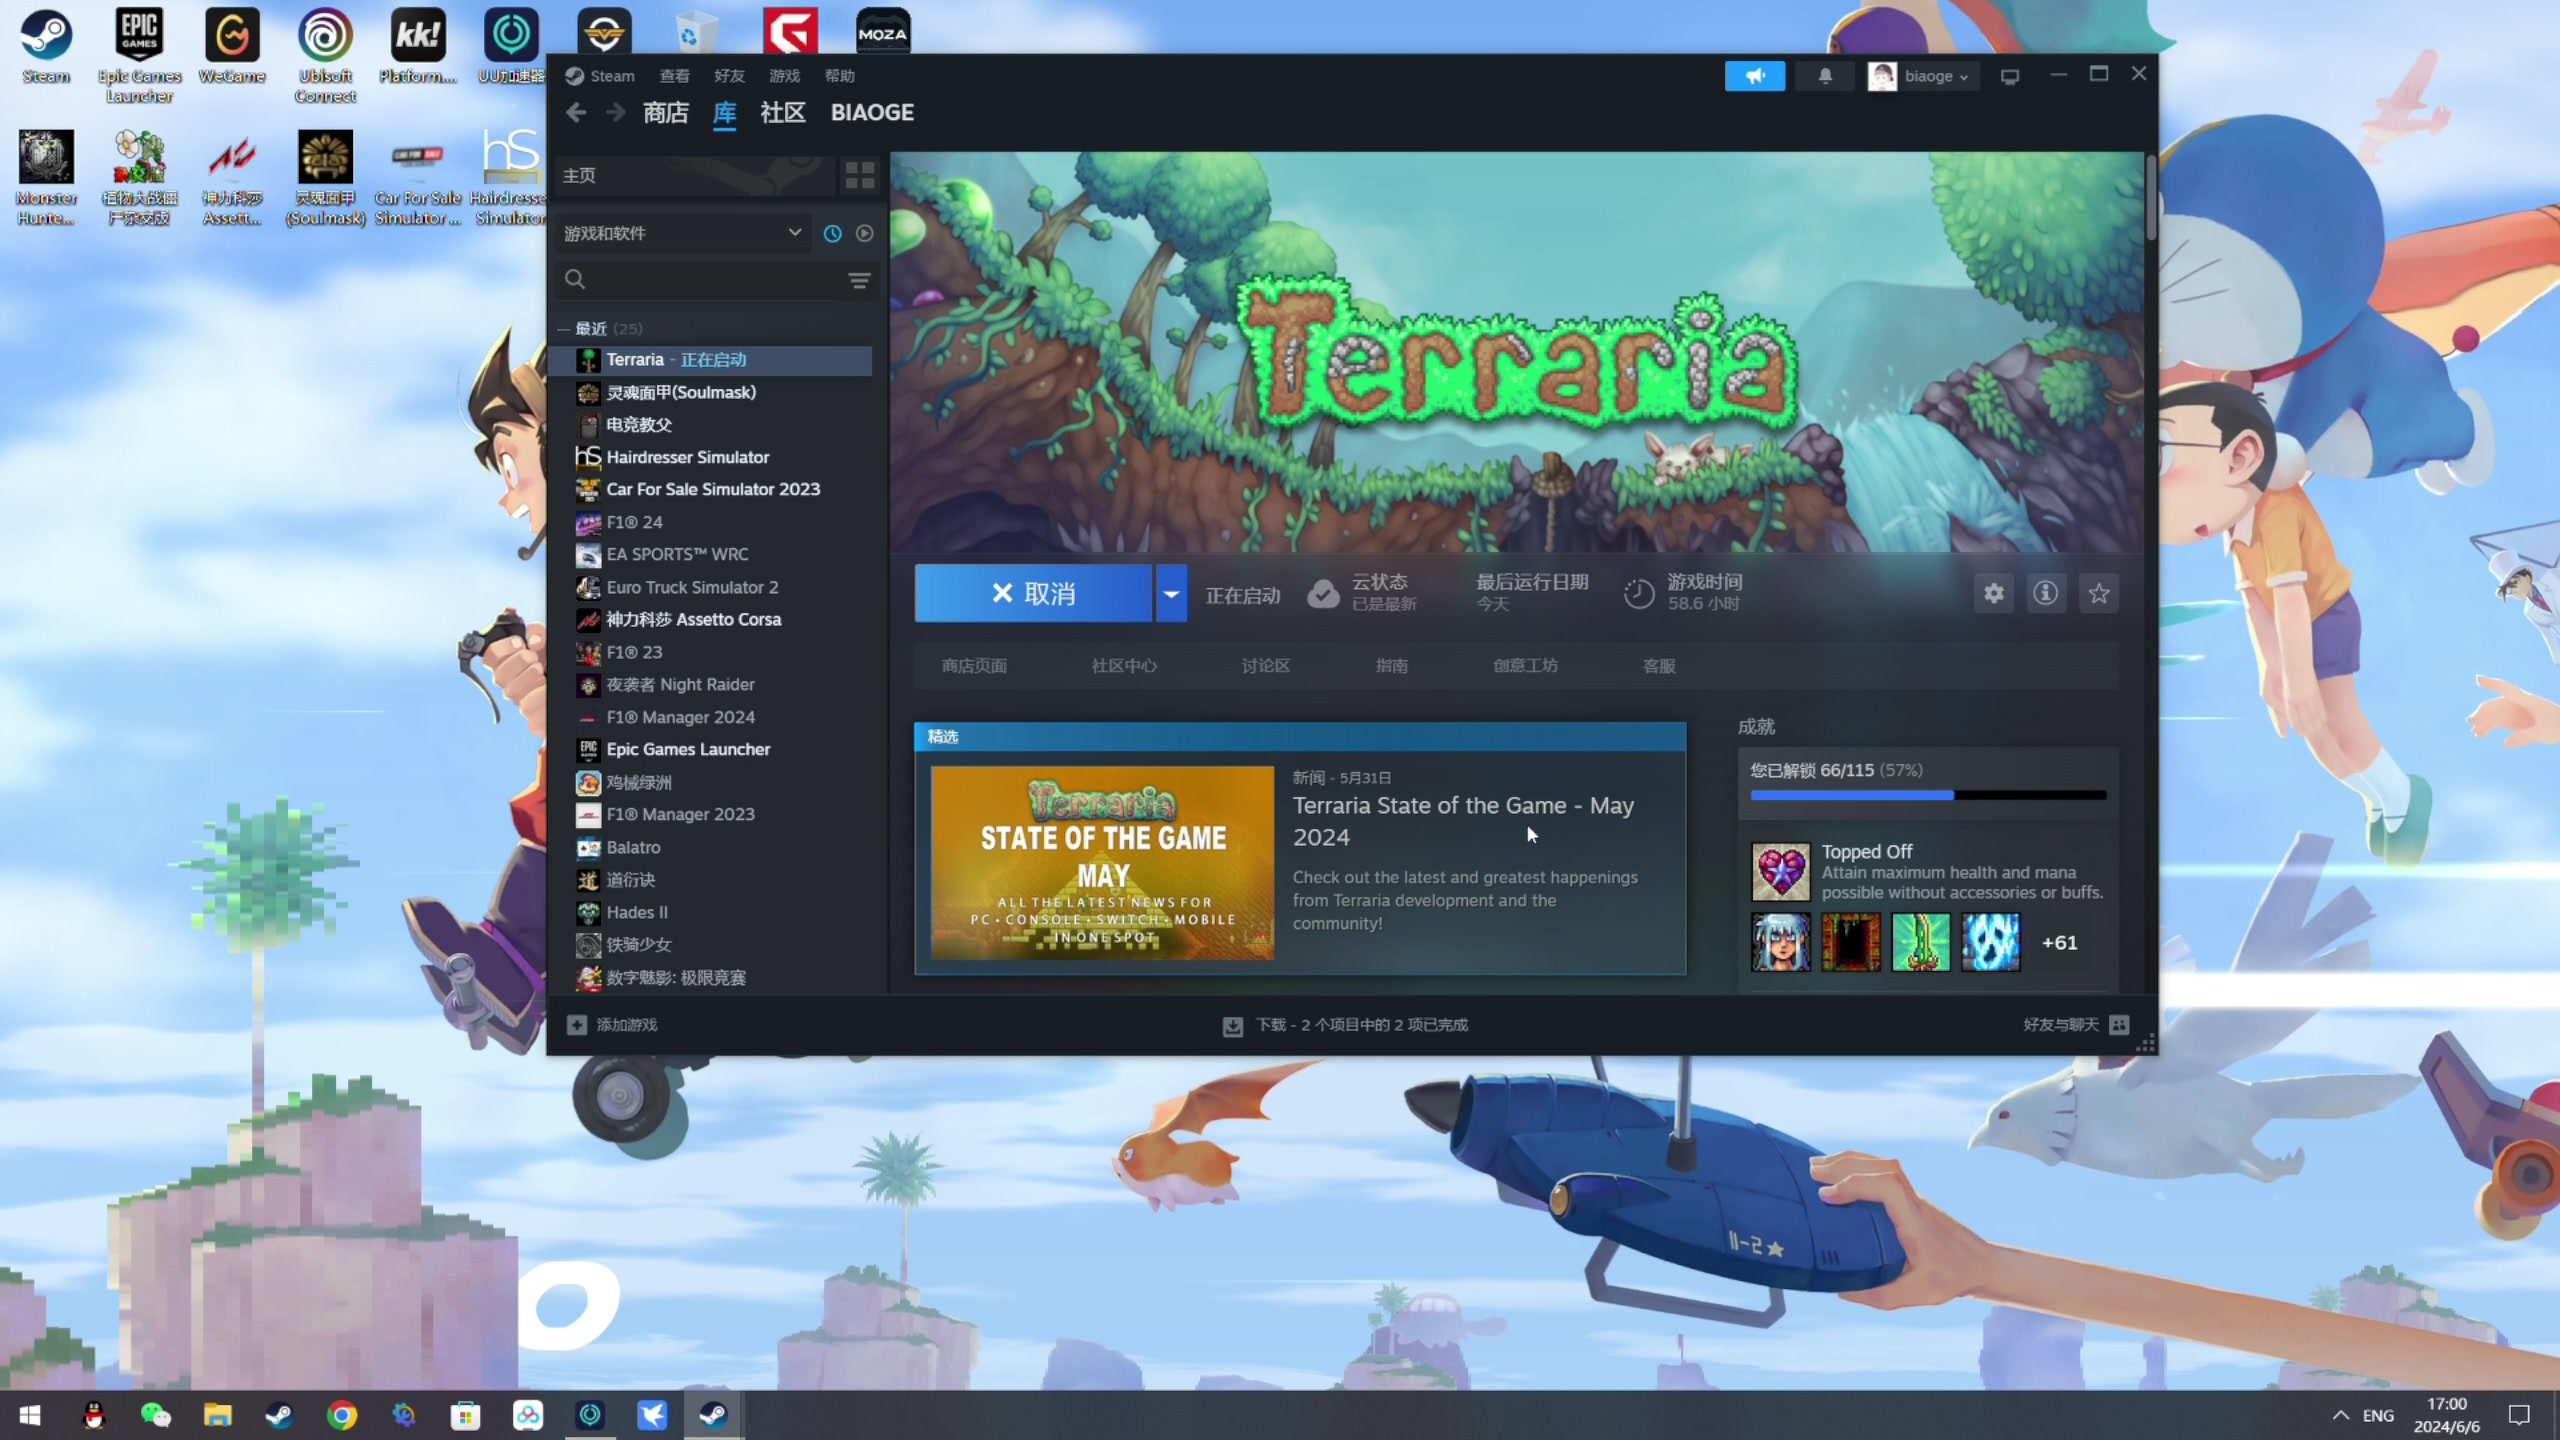Screen dimensions: 2560x1440
Task: Switch to collections grid view icon
Action: [x=859, y=175]
